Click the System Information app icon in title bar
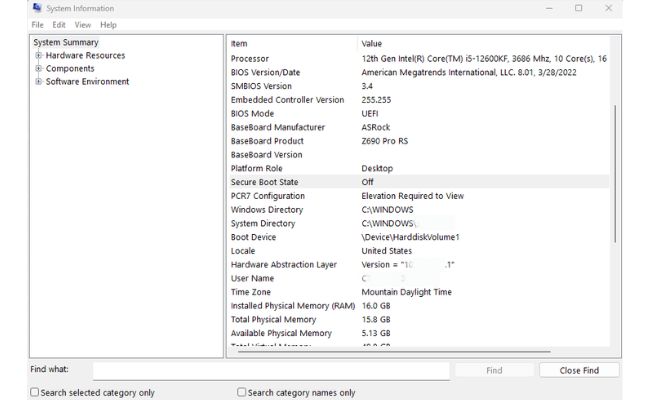 click(x=37, y=7)
